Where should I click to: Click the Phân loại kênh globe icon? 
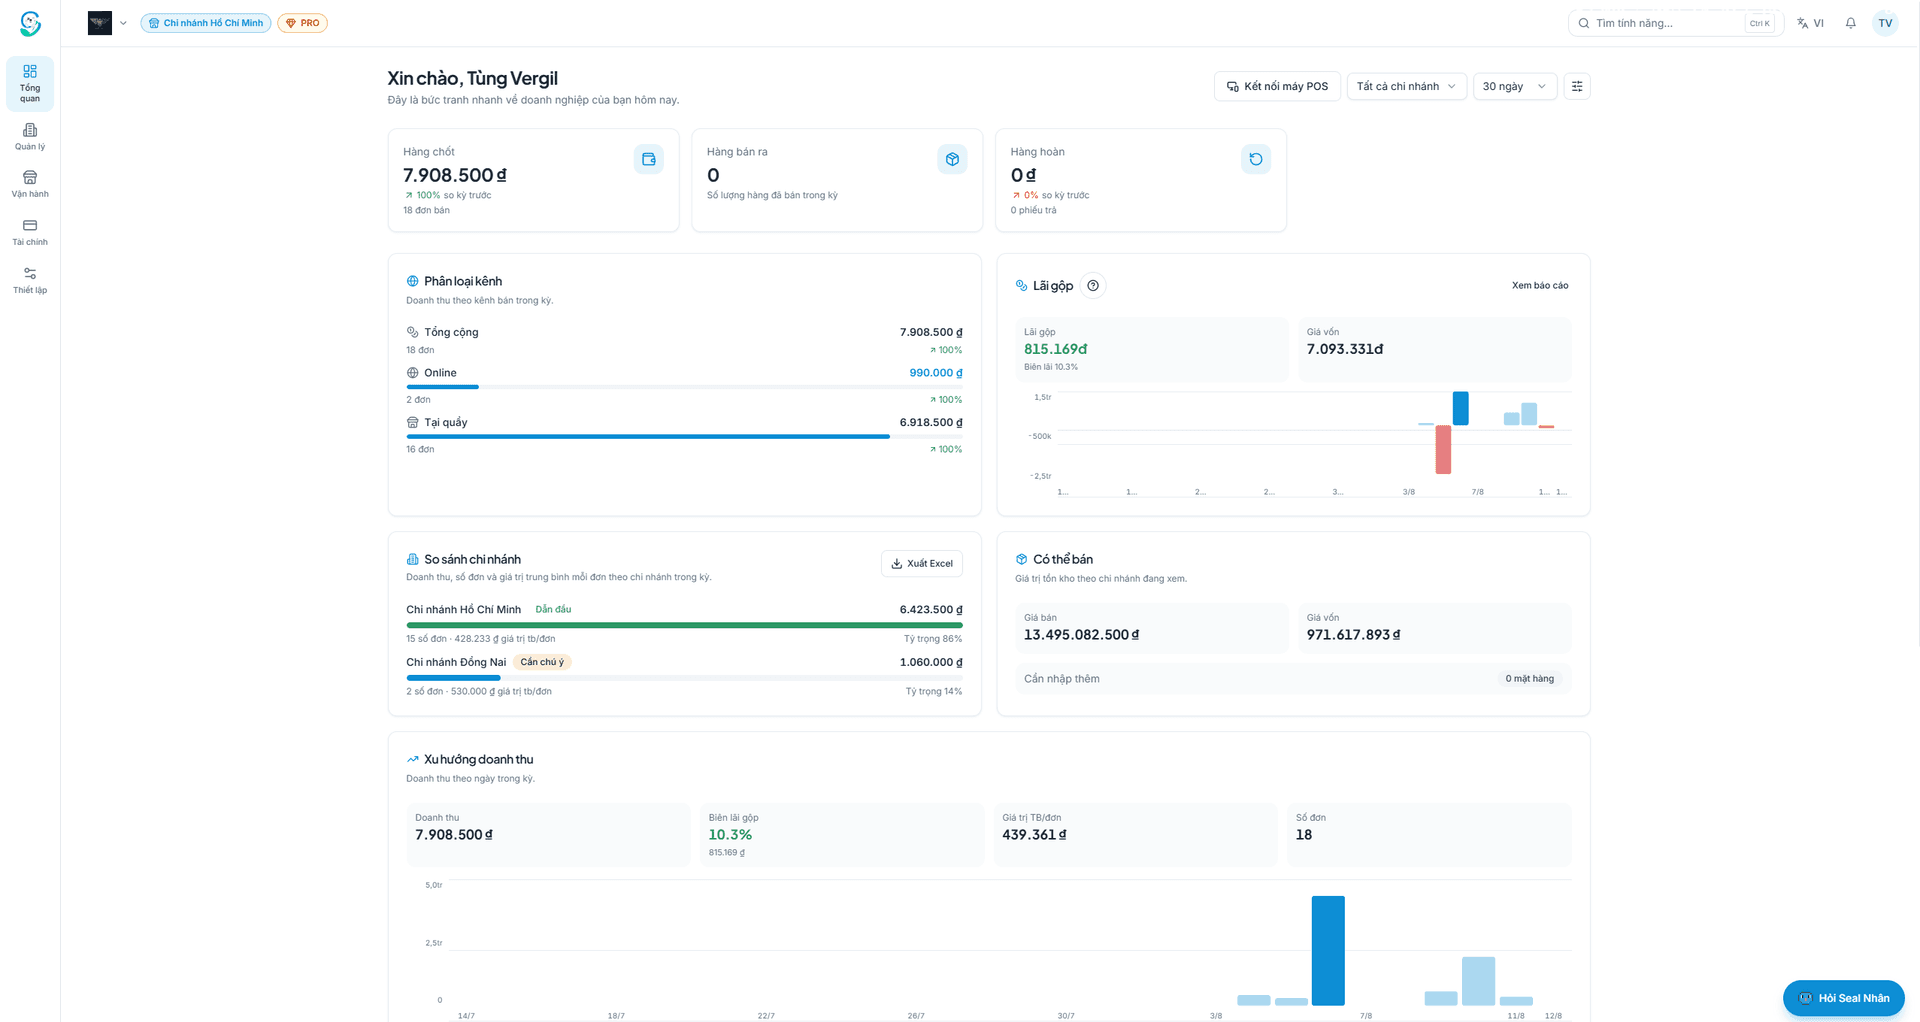(x=412, y=282)
